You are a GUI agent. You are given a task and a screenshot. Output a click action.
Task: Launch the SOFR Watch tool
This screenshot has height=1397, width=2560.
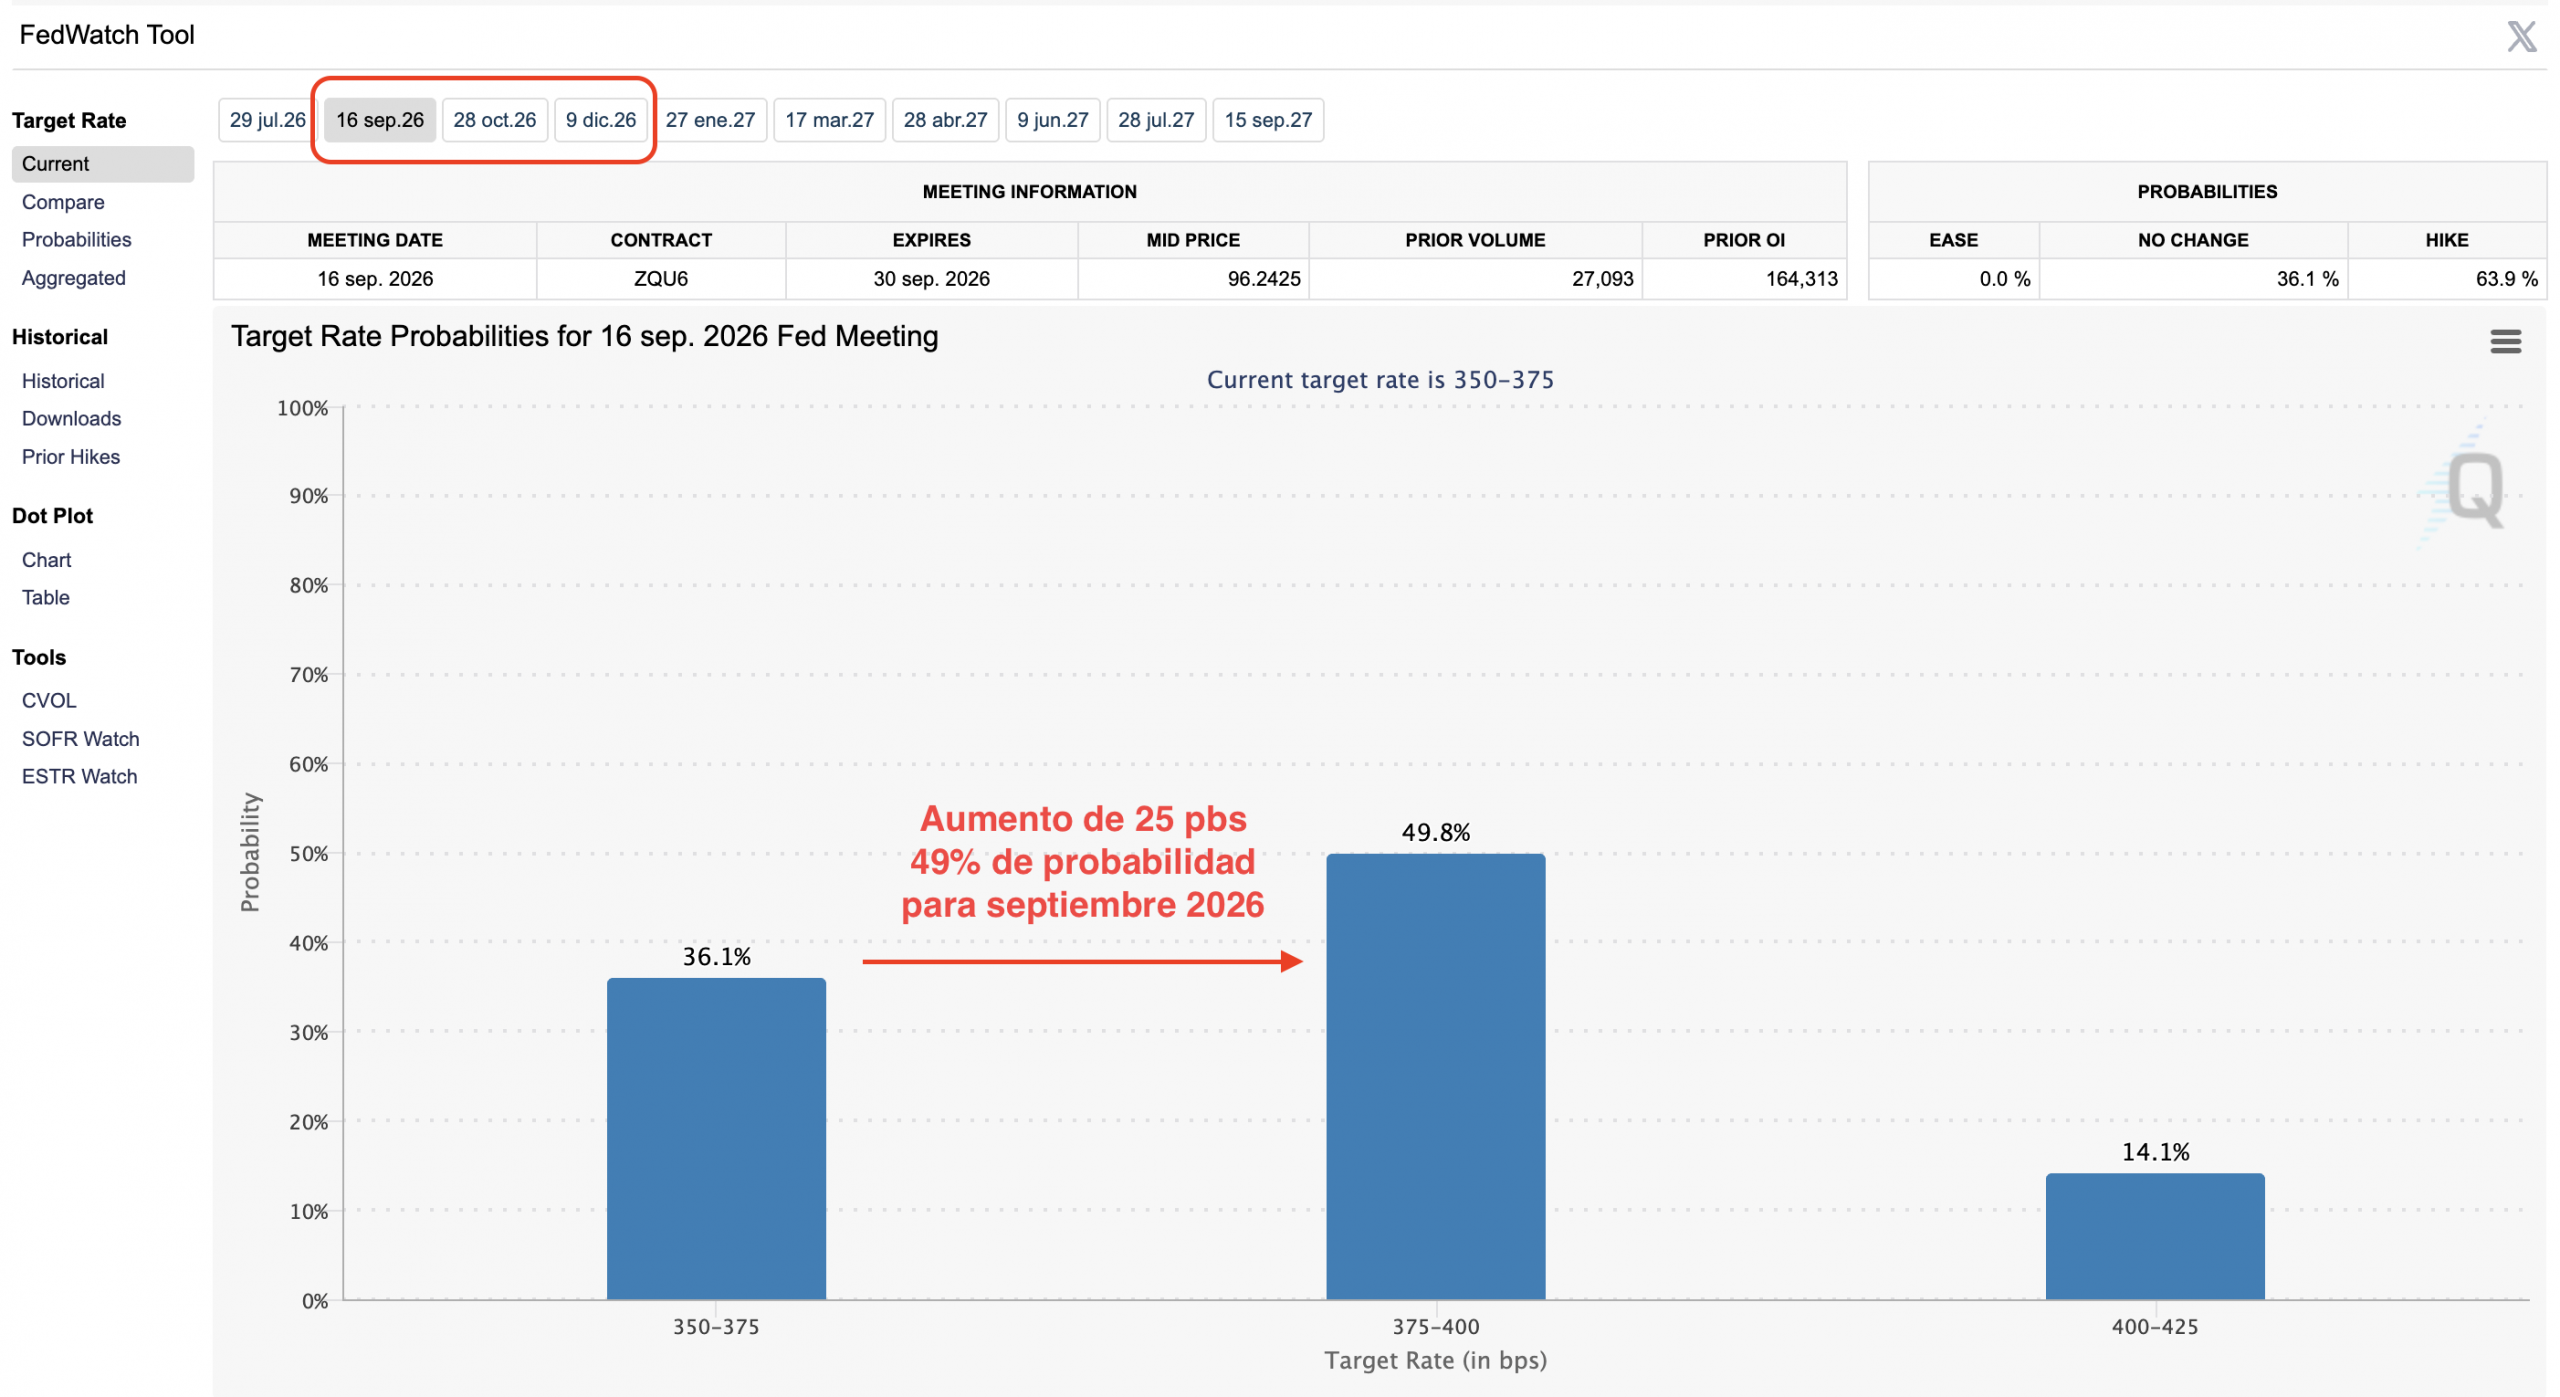80,739
